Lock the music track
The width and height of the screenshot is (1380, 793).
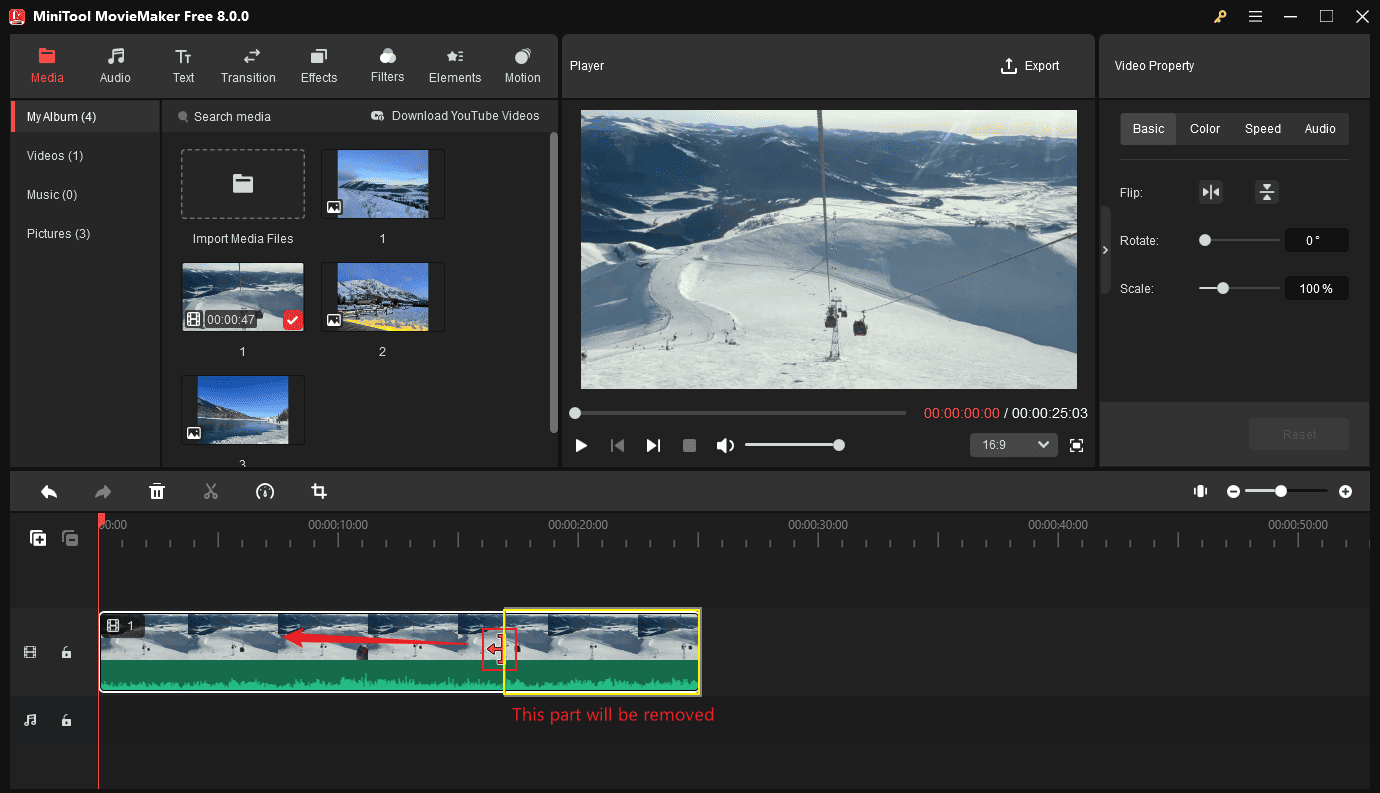coord(66,720)
